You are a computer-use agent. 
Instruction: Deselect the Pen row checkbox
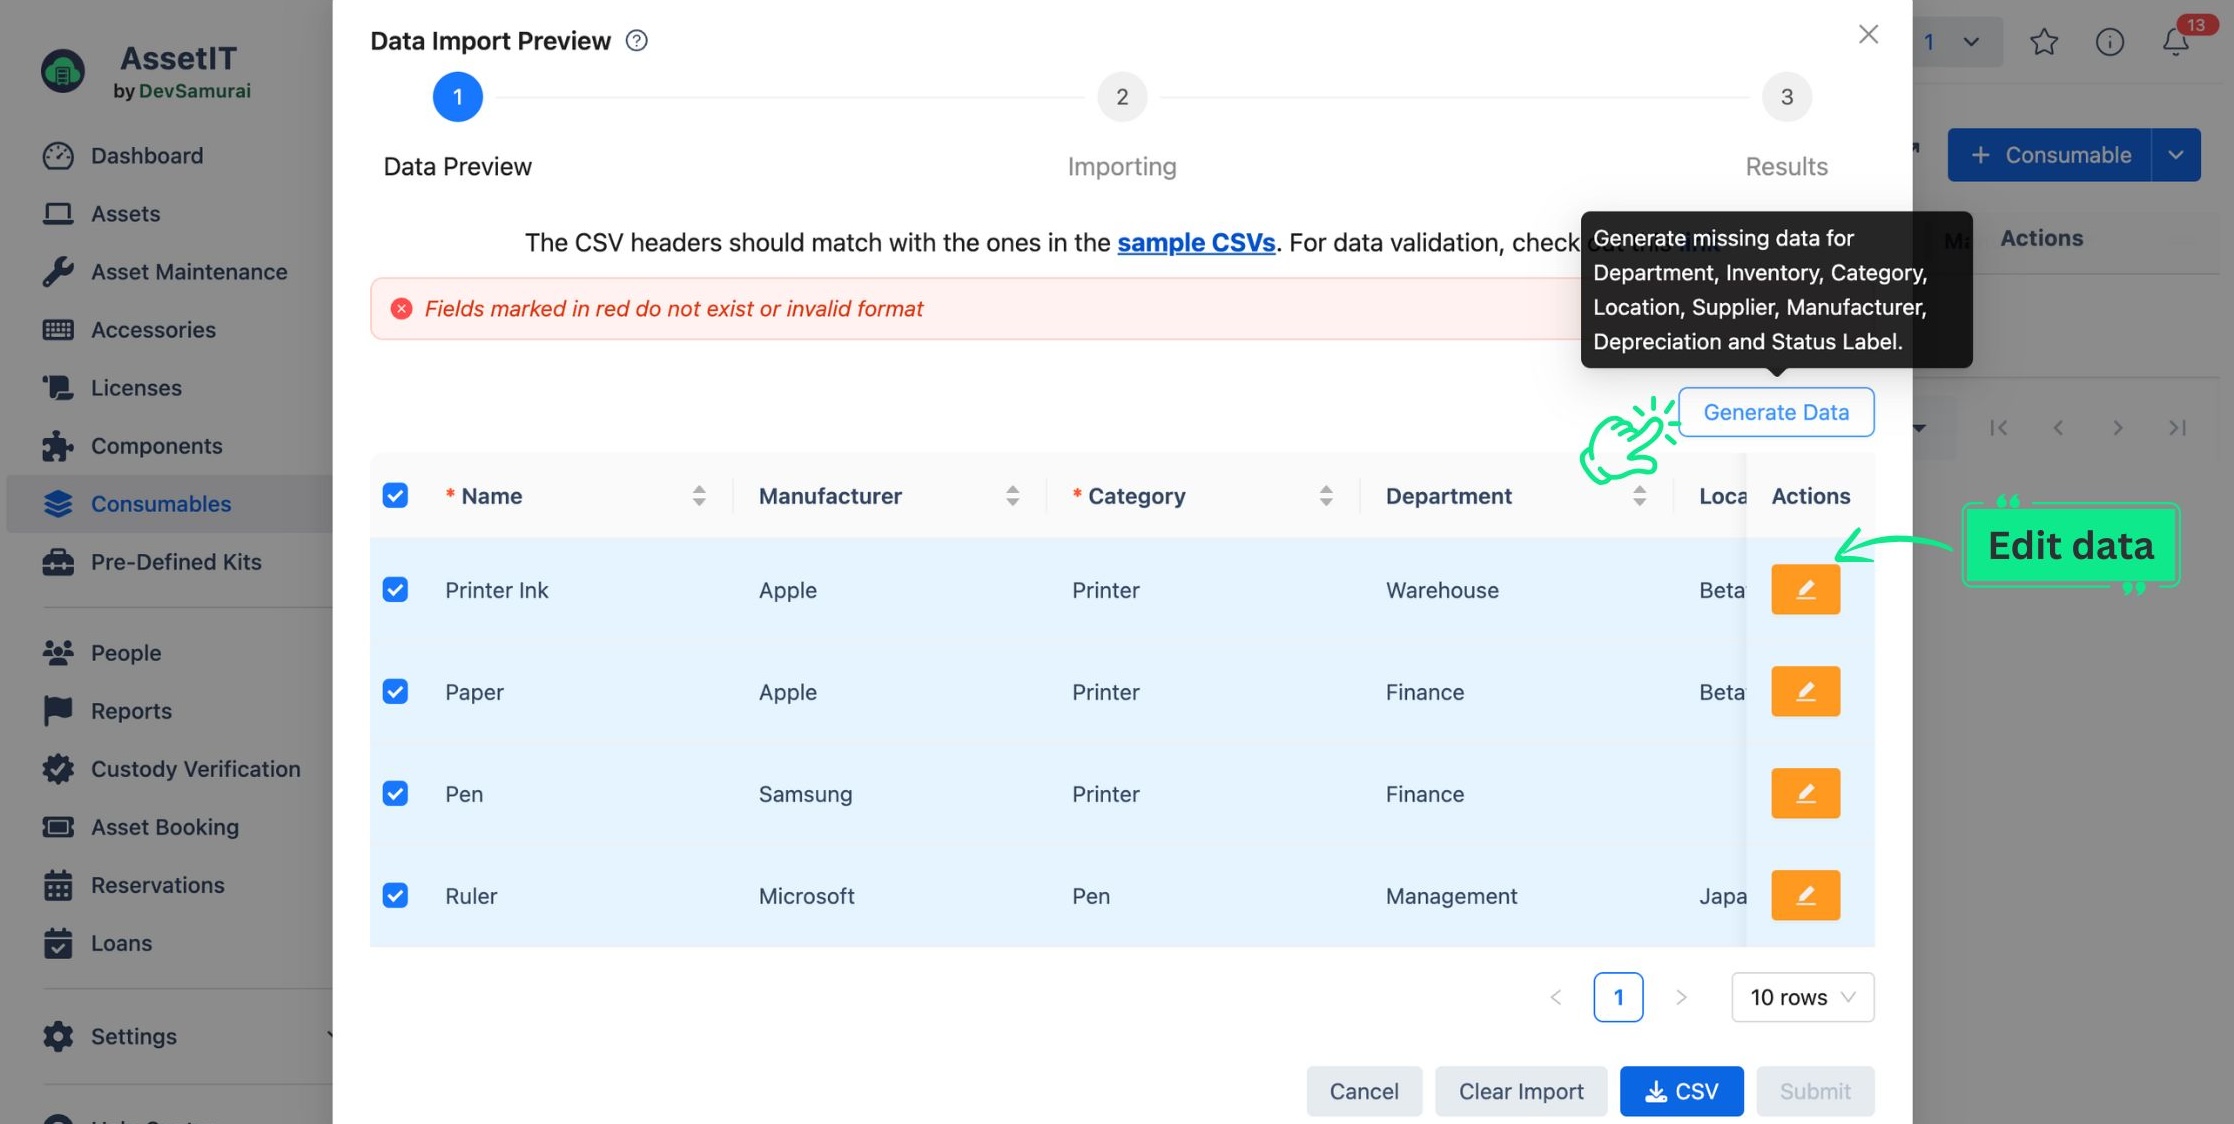pyautogui.click(x=395, y=793)
